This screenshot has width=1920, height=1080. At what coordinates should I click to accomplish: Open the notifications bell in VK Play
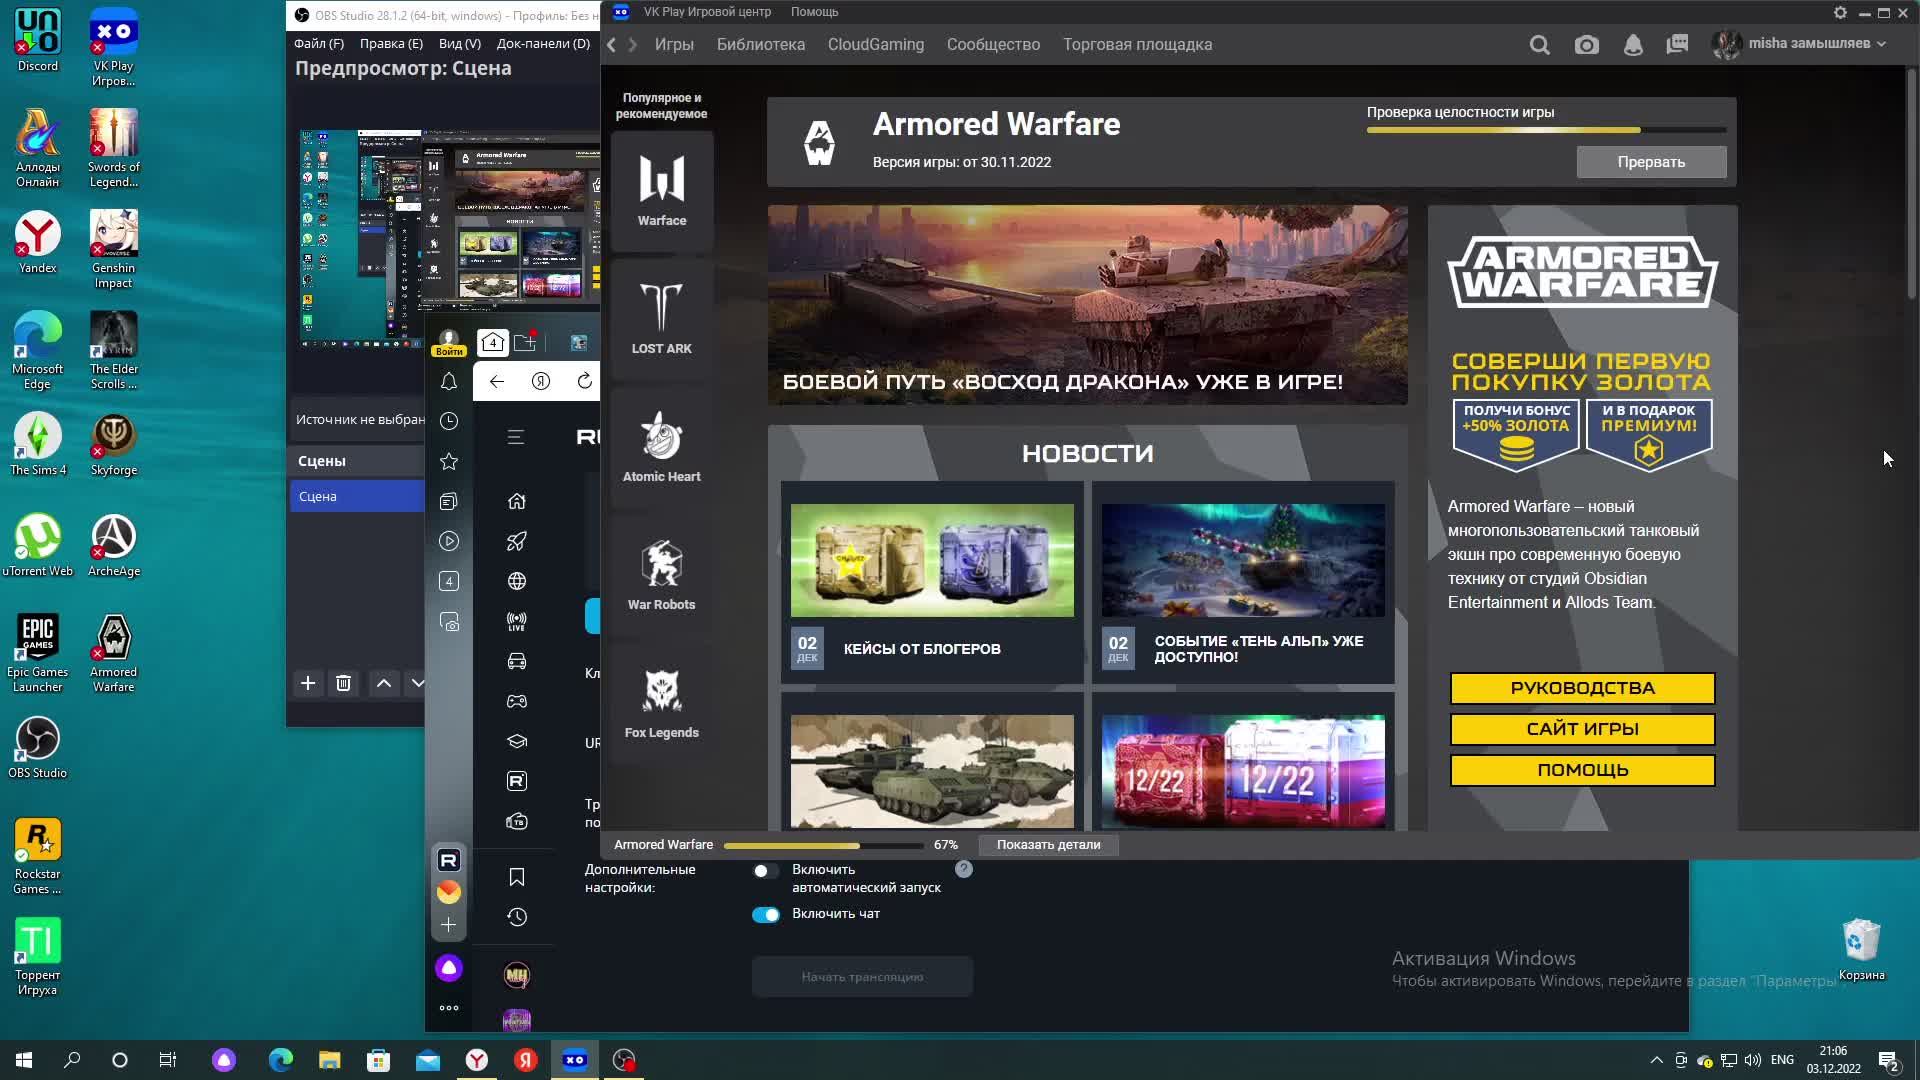[1633, 45]
